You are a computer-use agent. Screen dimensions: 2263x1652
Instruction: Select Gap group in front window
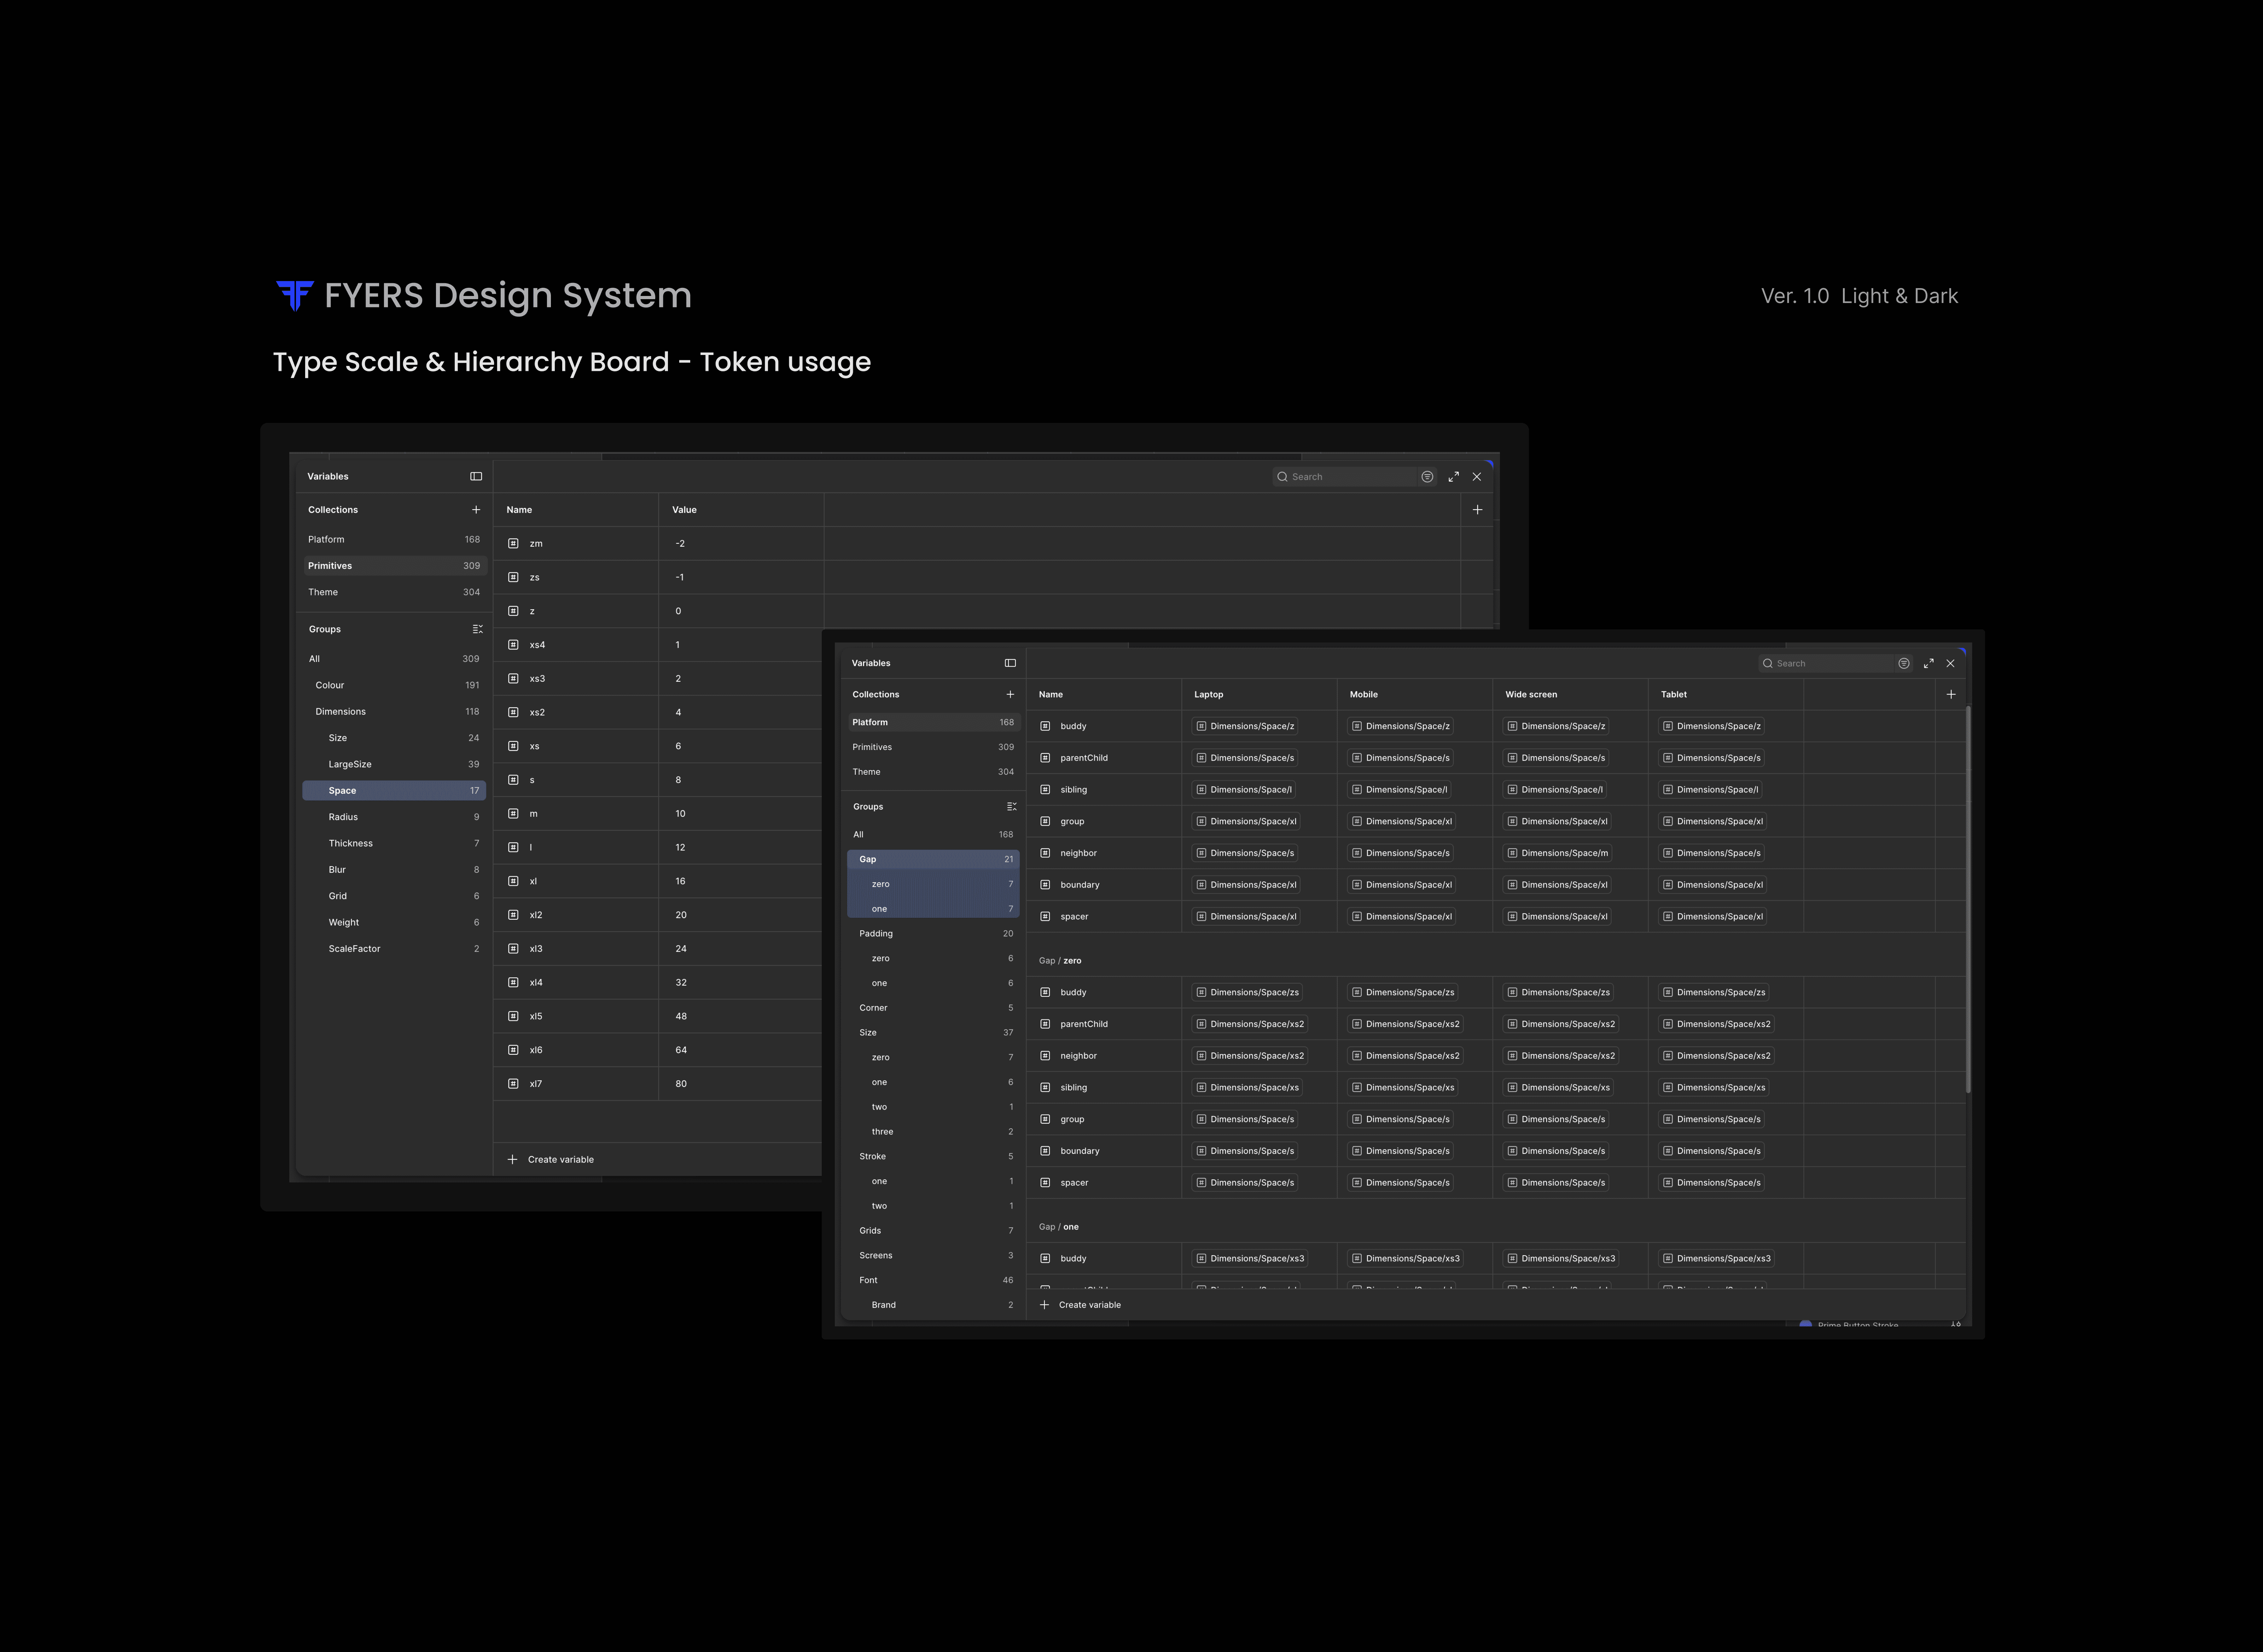coord(933,859)
